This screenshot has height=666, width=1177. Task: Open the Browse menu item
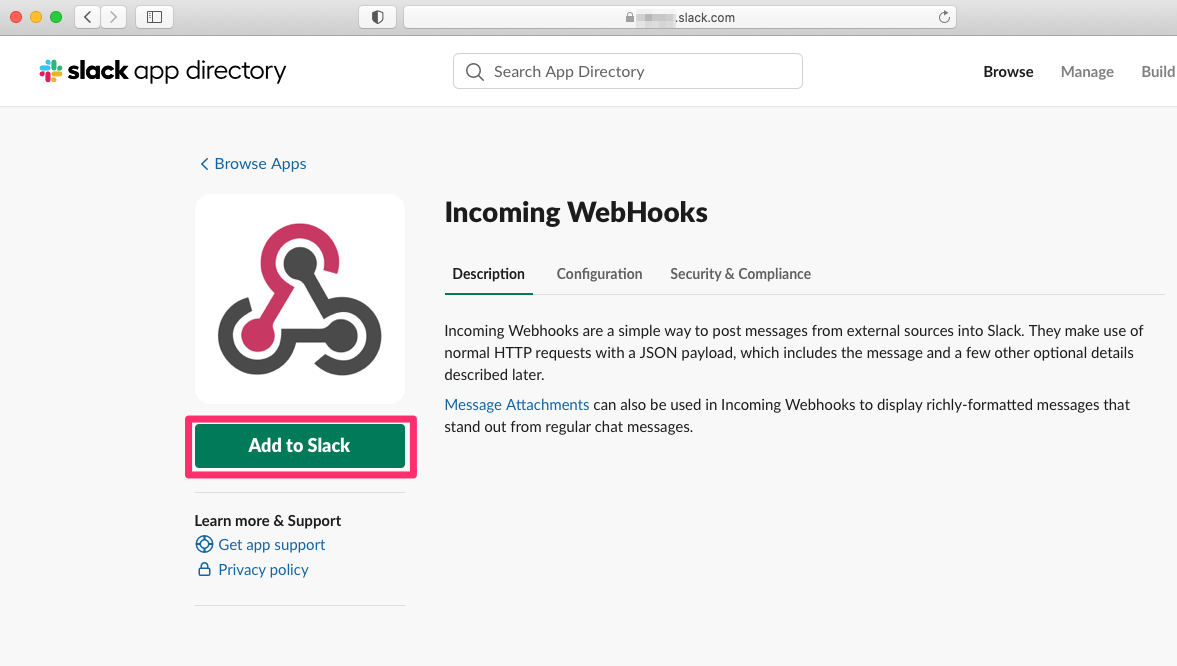pos(1008,71)
